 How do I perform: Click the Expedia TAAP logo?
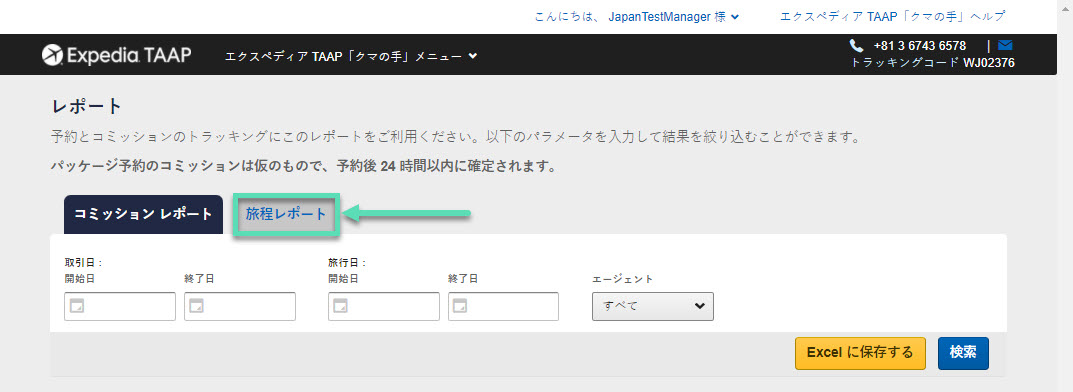[117, 55]
